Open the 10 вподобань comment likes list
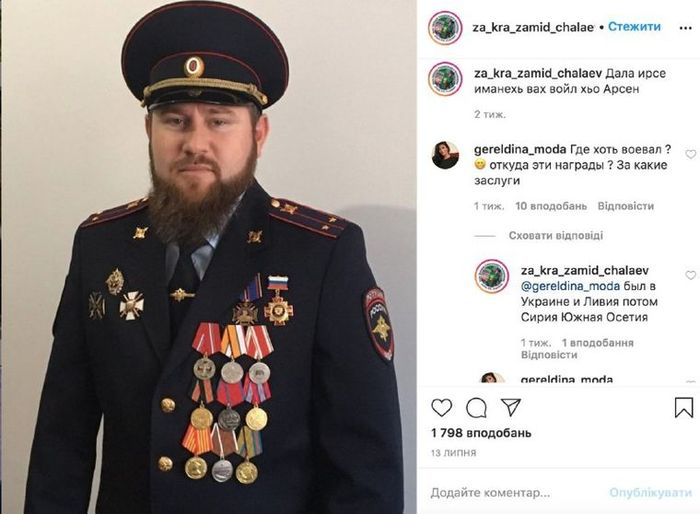The width and height of the screenshot is (700, 514). (551, 206)
